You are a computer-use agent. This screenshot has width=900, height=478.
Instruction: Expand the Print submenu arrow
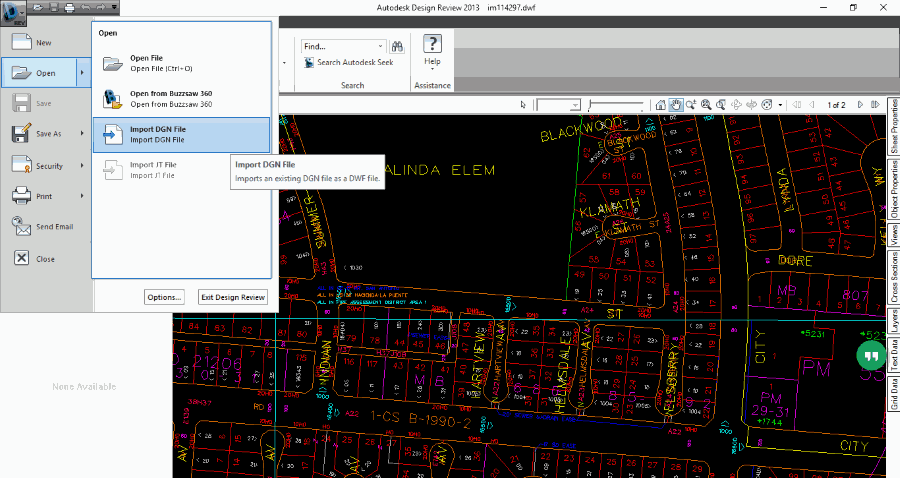pyautogui.click(x=83, y=196)
